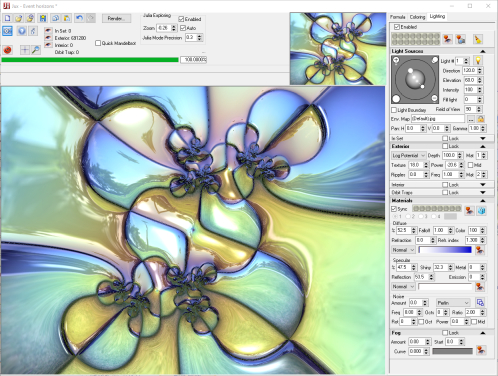Click the Copy toolbar icon
The image size is (498, 376).
55,18
